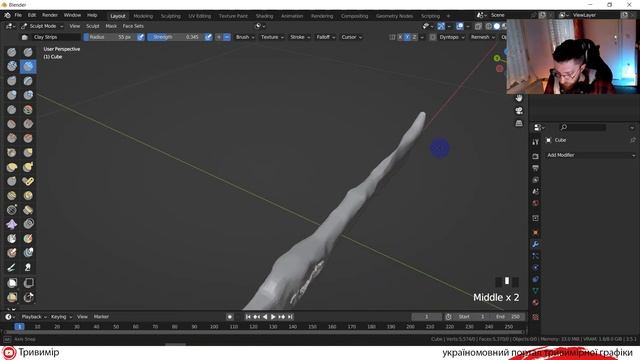Select solid viewport shading mode
Image resolution: width=640 pixels, height=360 pixels.
[x=496, y=26]
